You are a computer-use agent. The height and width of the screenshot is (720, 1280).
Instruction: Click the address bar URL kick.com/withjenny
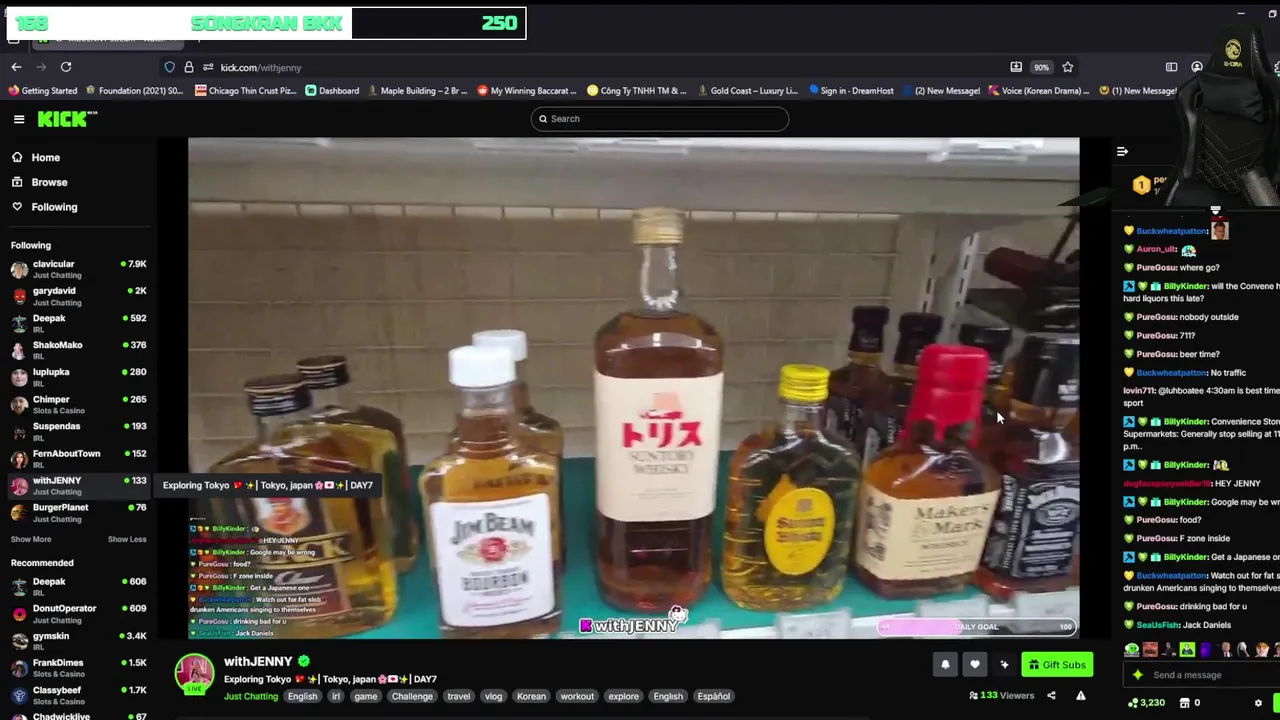[261, 68]
